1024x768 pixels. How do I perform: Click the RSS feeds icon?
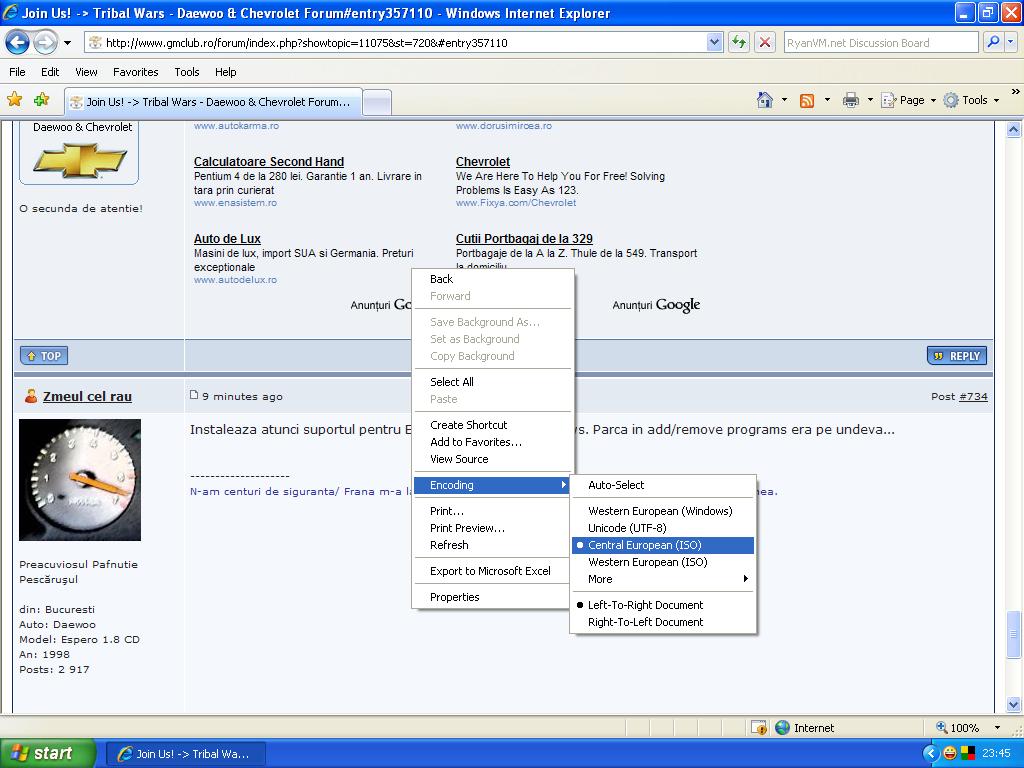pyautogui.click(x=806, y=100)
